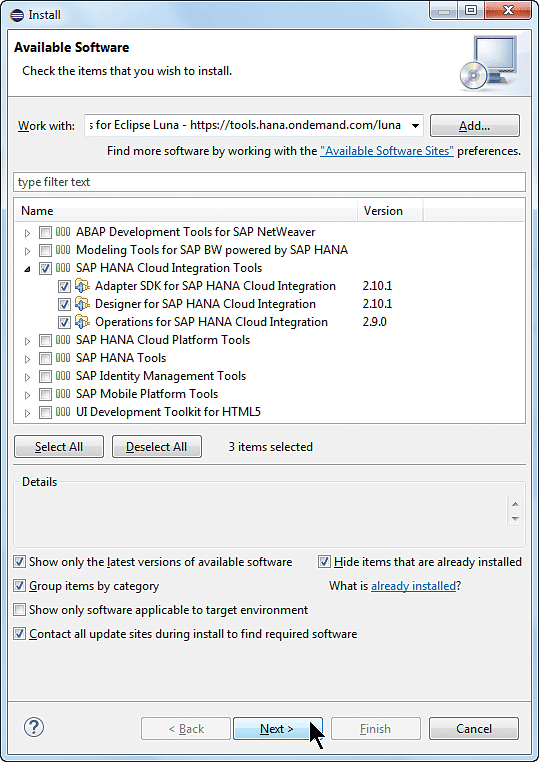Click the install wizard computer and disc image
This screenshot has width=539, height=762.
489,63
